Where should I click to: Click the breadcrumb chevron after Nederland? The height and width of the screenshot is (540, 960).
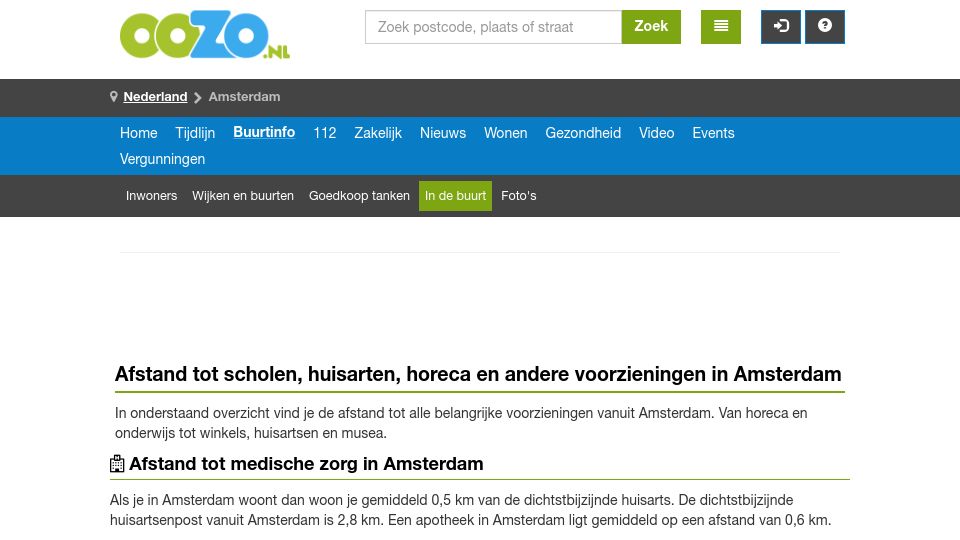click(198, 97)
